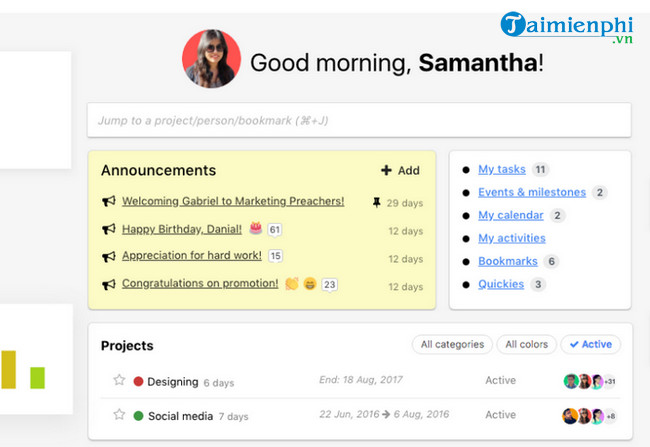Open Congratulations on promotion announcement
Screen dimensions: 650x447
200,283
